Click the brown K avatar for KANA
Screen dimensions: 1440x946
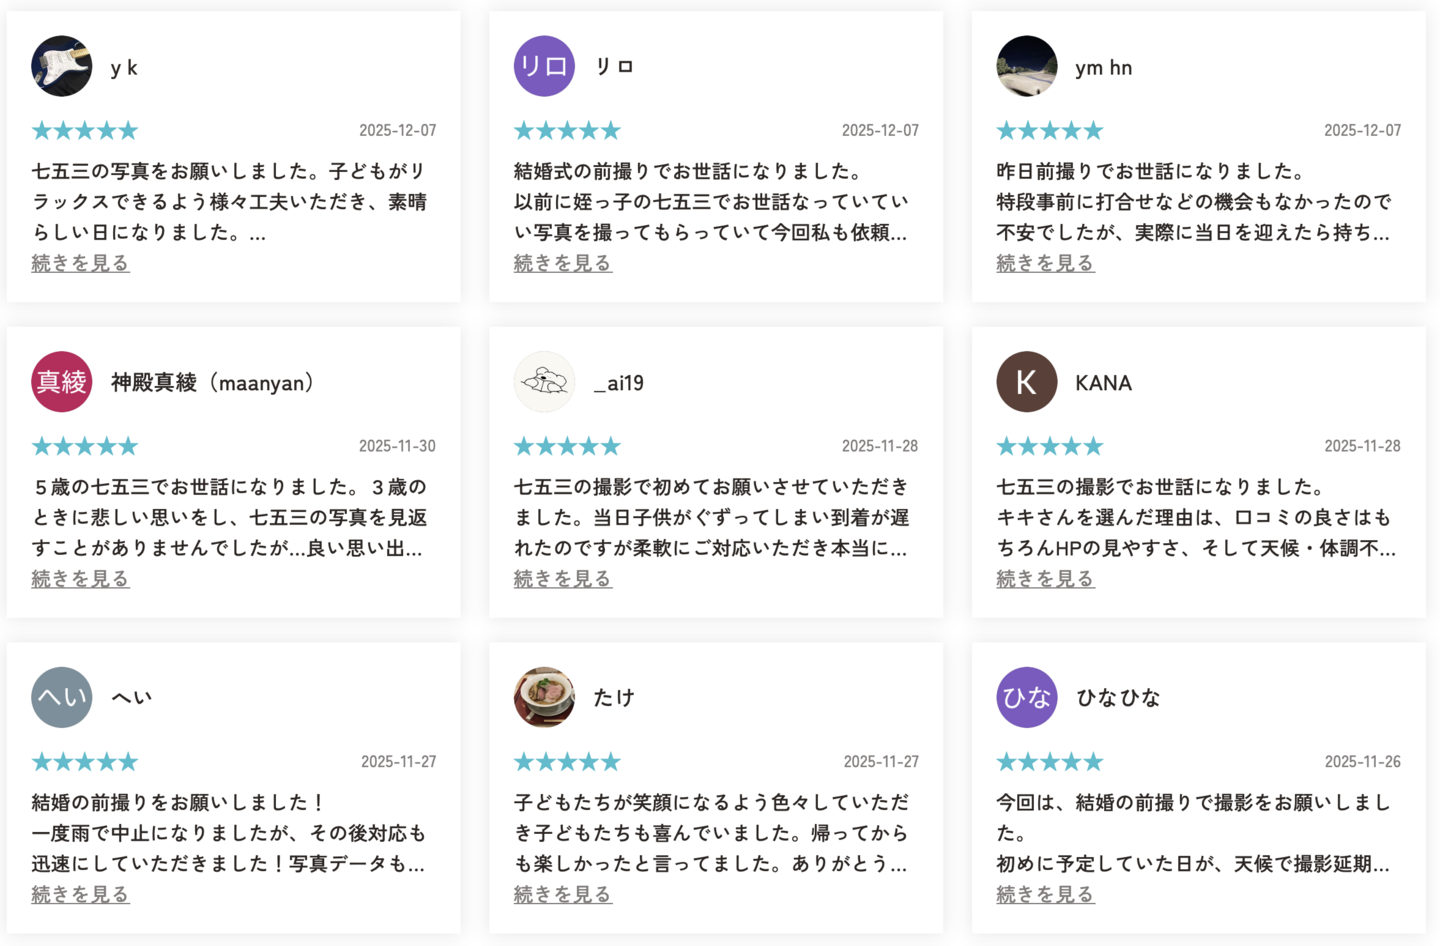point(1027,382)
